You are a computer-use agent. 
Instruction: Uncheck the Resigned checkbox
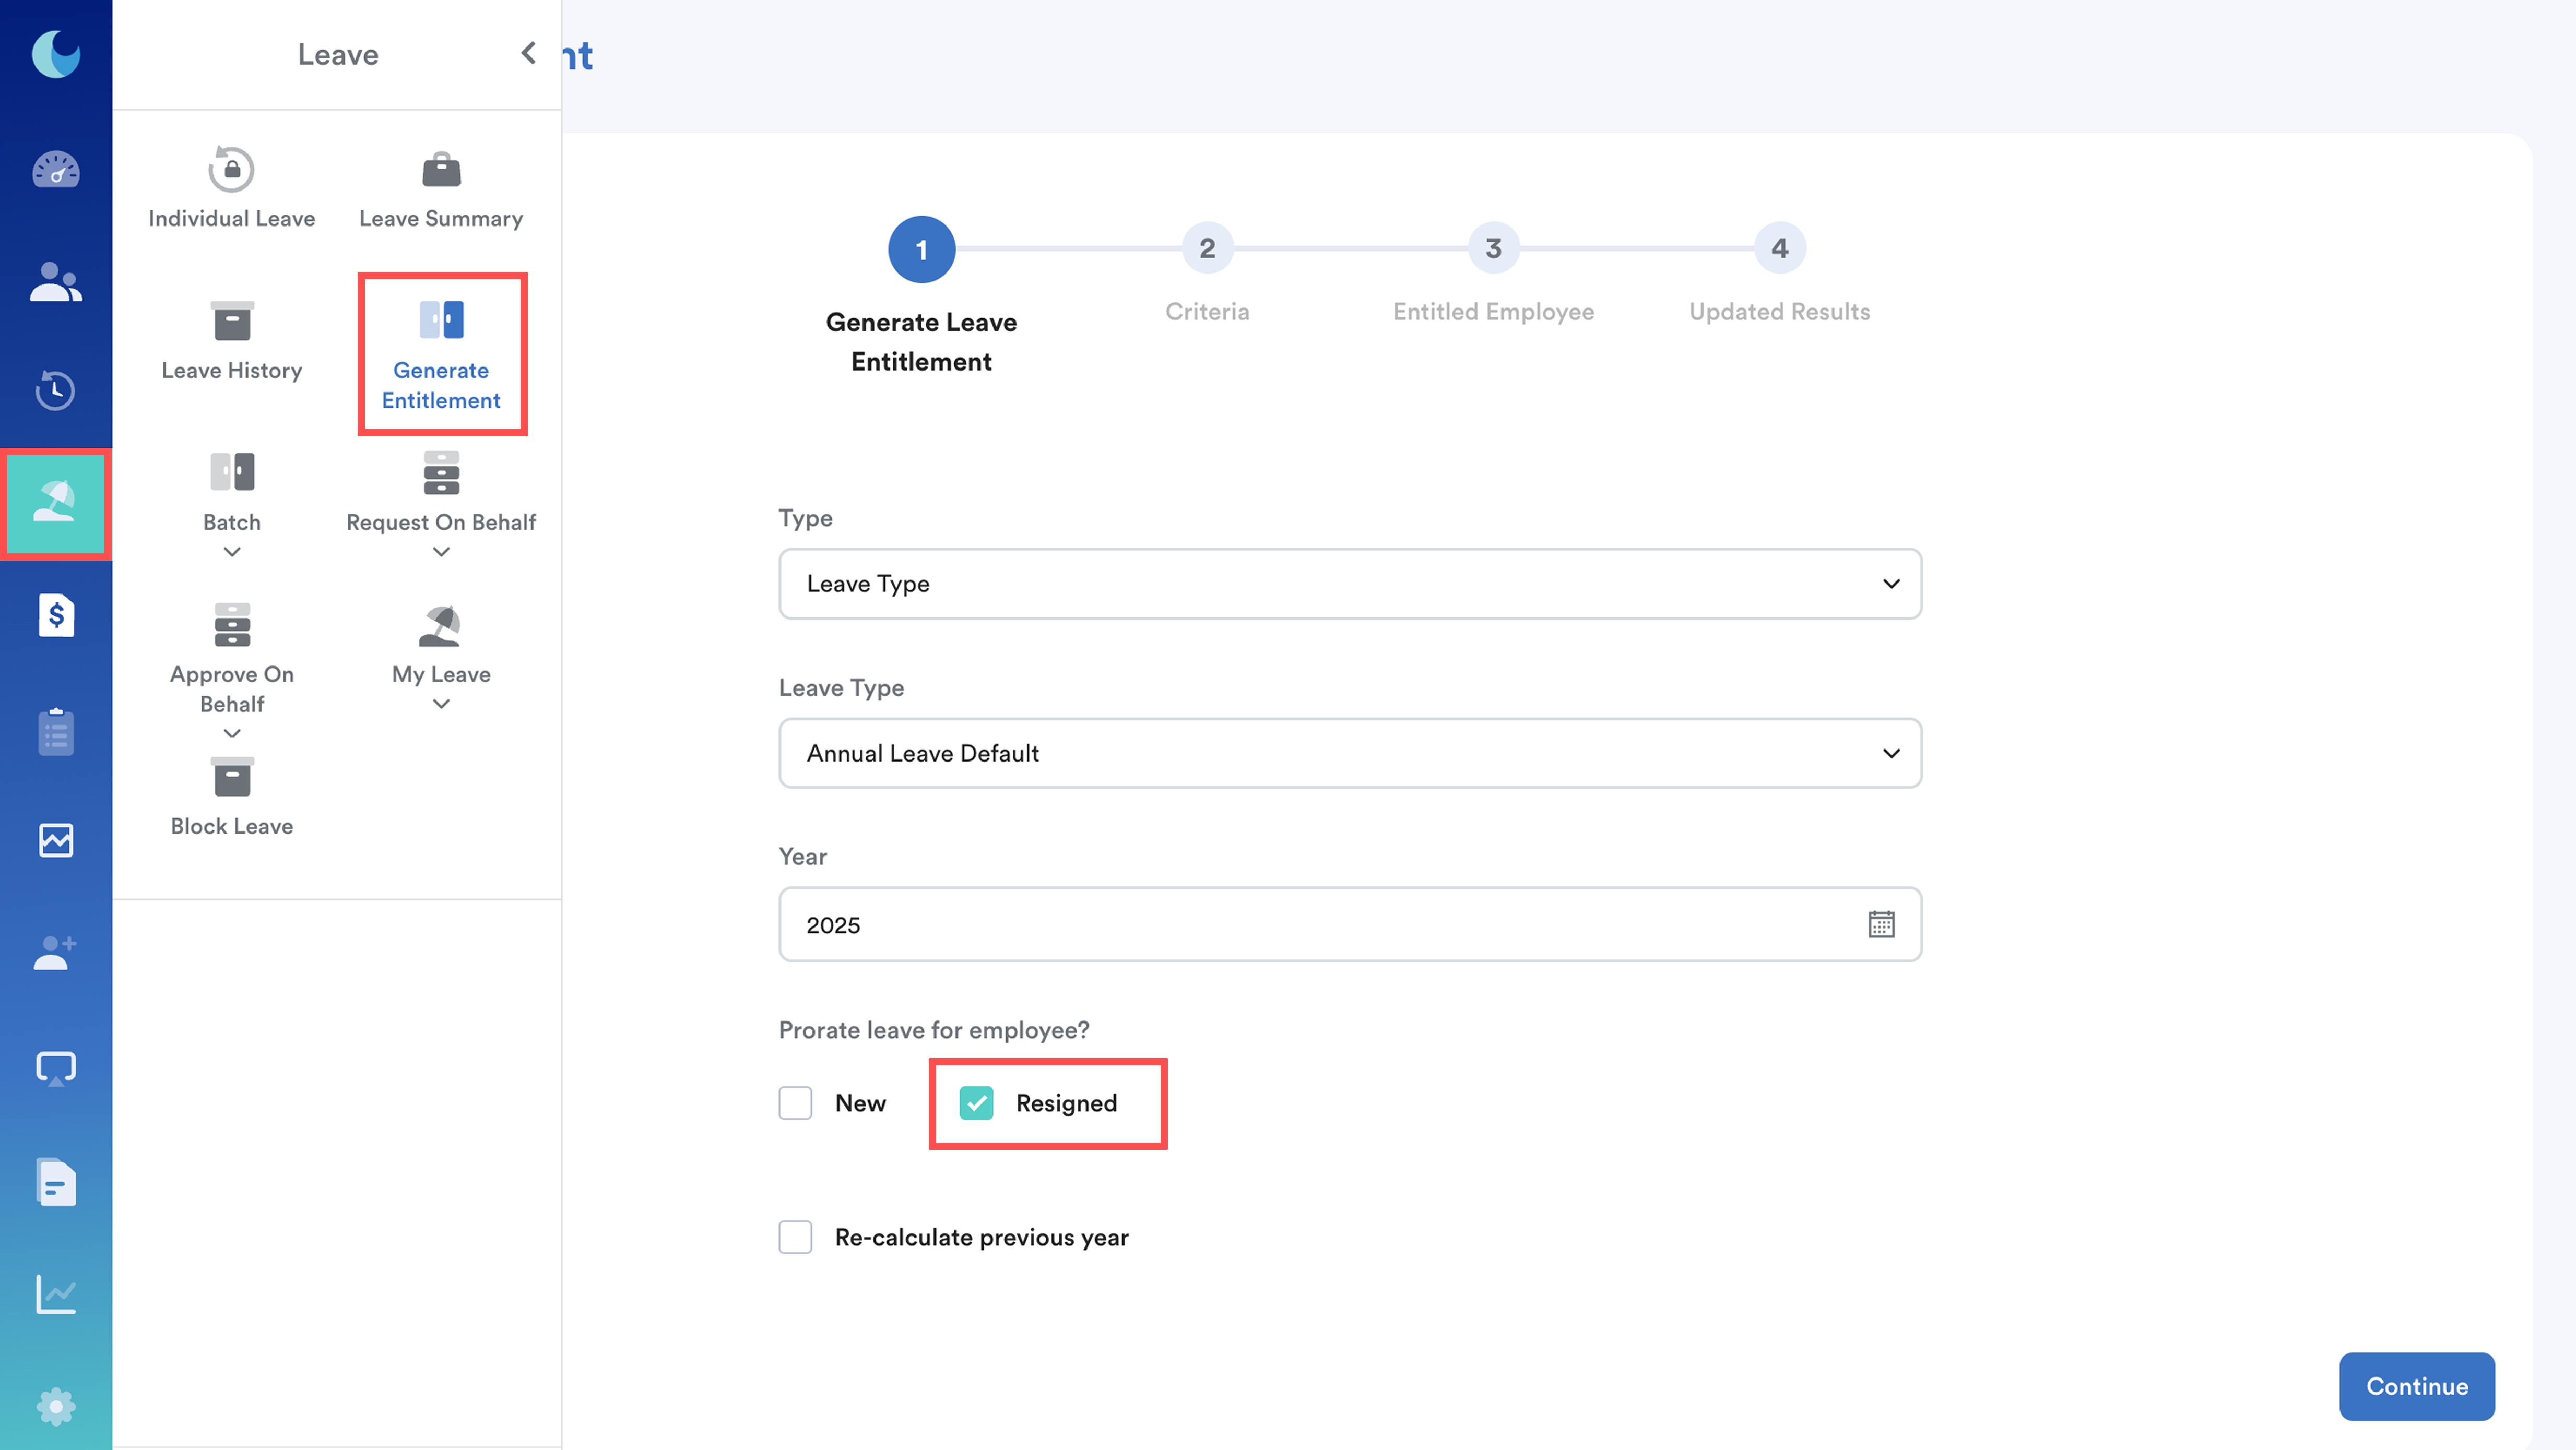(976, 1103)
